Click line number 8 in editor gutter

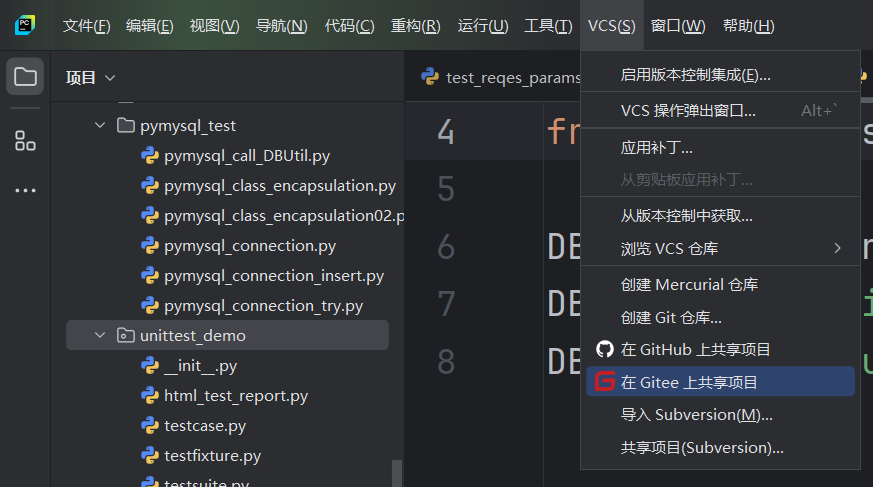446,362
